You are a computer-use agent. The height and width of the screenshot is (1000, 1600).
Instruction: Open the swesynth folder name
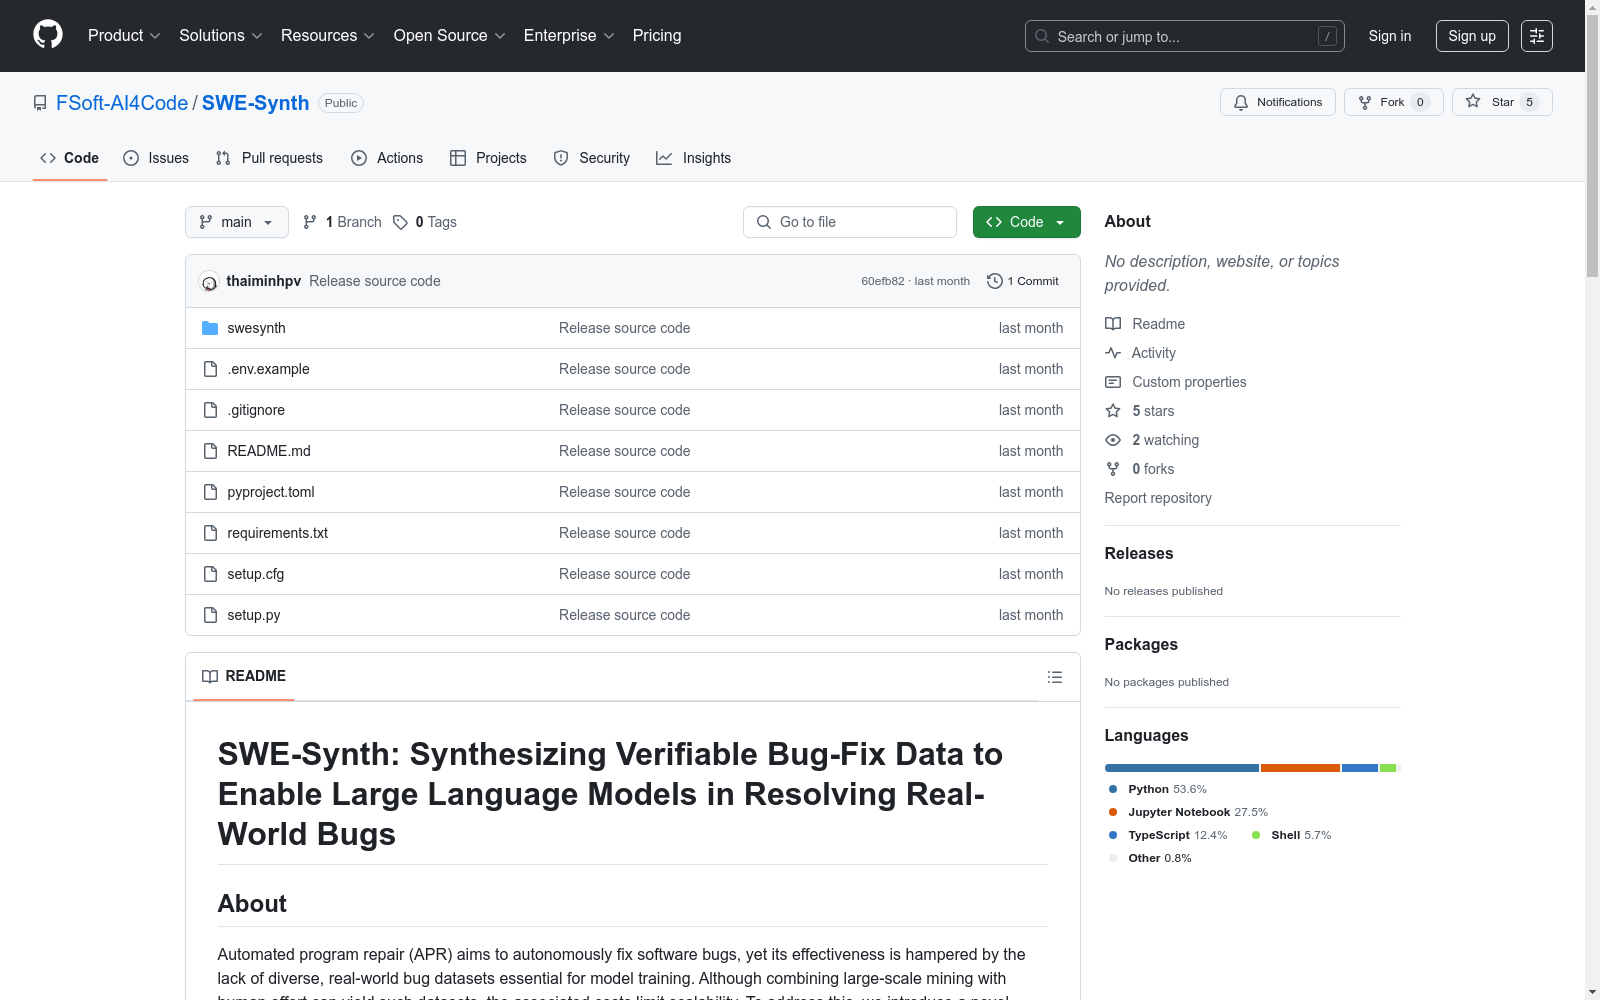pos(256,328)
